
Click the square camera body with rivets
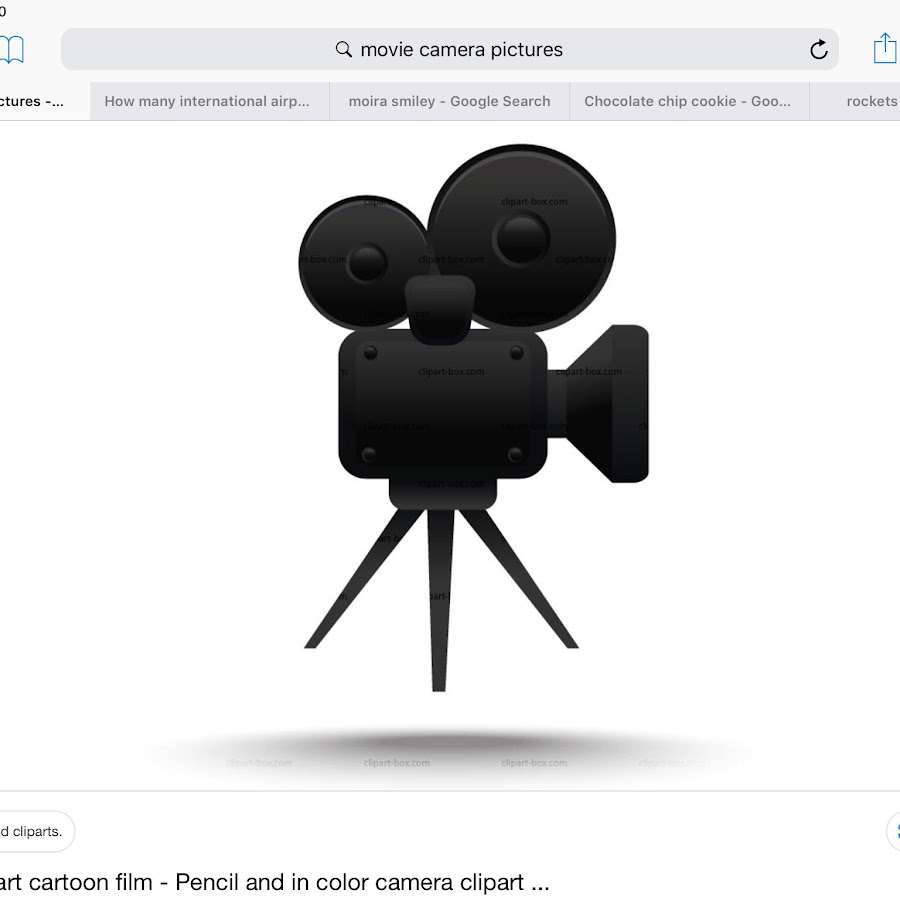point(443,404)
